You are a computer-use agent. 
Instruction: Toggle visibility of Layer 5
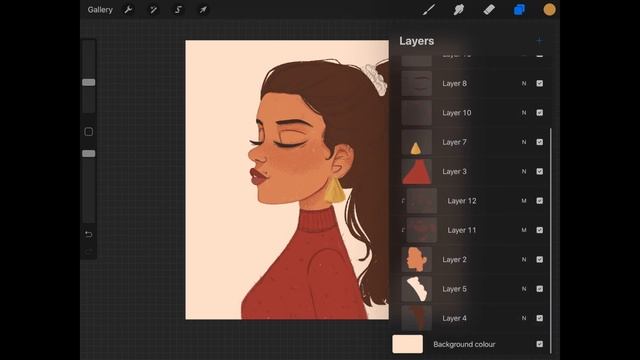click(x=540, y=289)
